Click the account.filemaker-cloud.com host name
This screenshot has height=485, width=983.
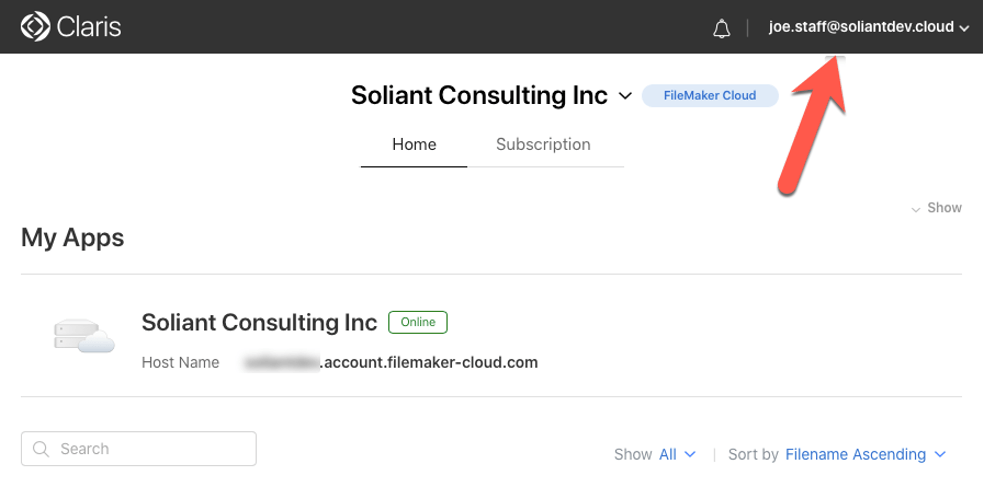392,362
